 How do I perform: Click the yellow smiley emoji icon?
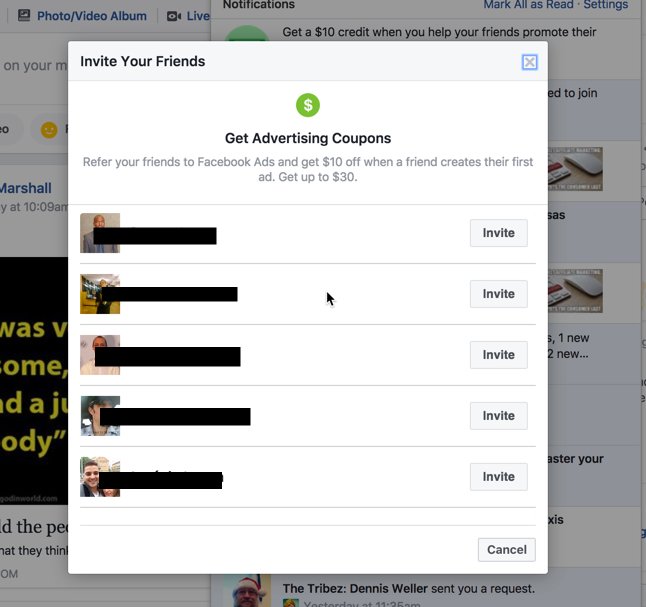click(x=49, y=130)
